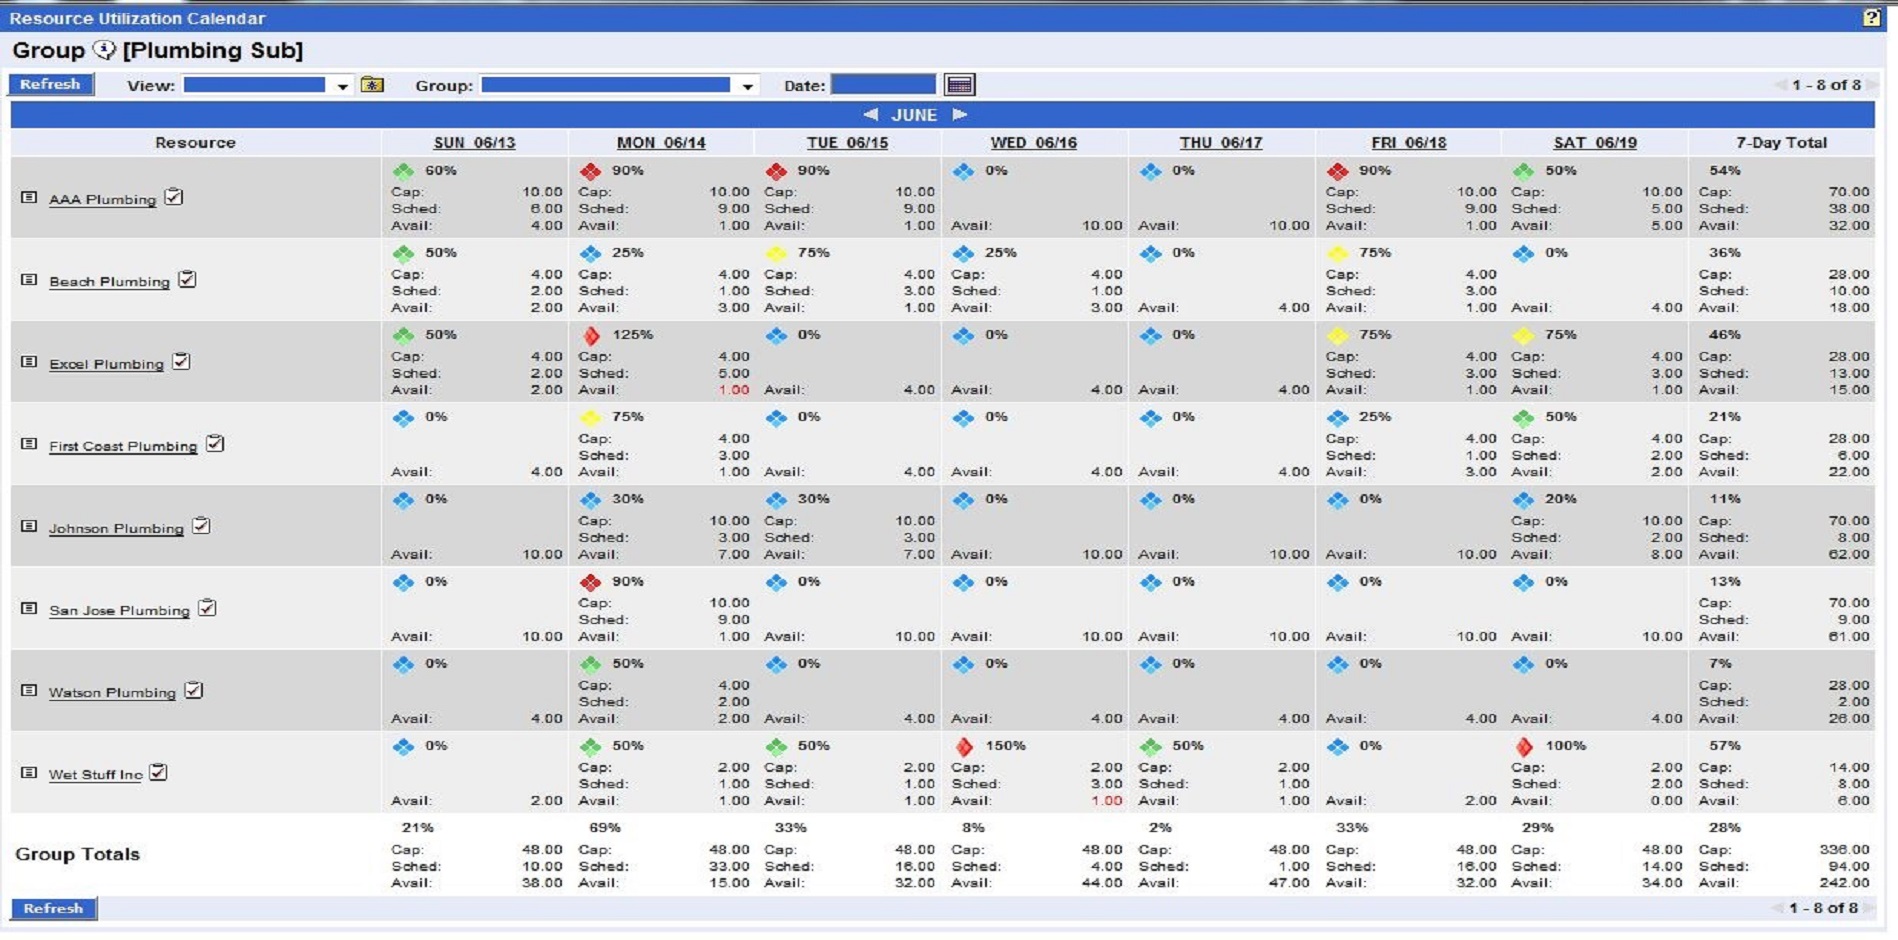Click the bottom previous-page arrow by 1 - 8 of 8

coord(1777,908)
